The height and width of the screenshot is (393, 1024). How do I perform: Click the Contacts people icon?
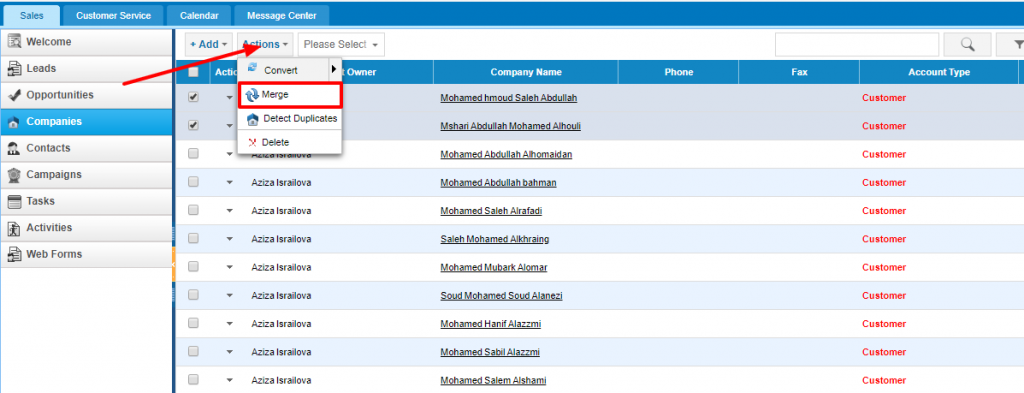tap(14, 148)
